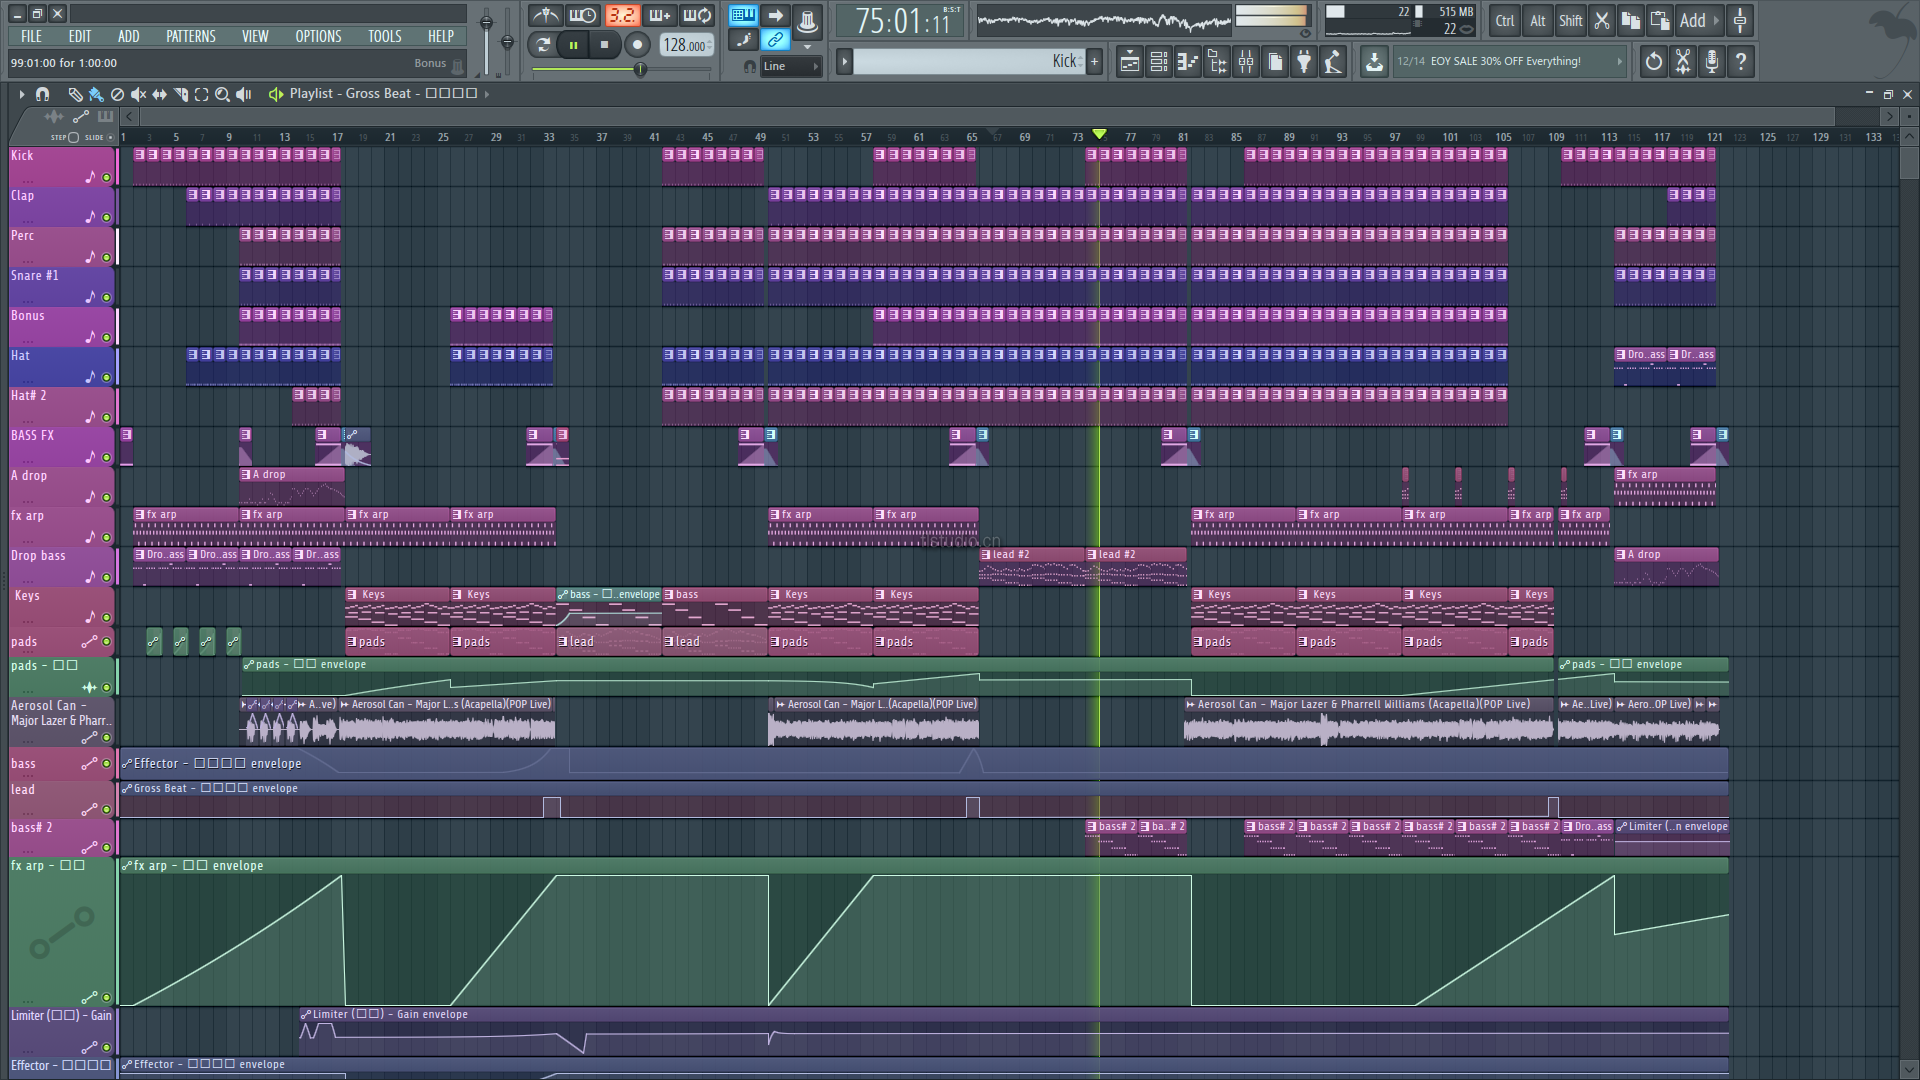The height and width of the screenshot is (1080, 1920).
Task: Open the VIEW menu
Action: [255, 36]
